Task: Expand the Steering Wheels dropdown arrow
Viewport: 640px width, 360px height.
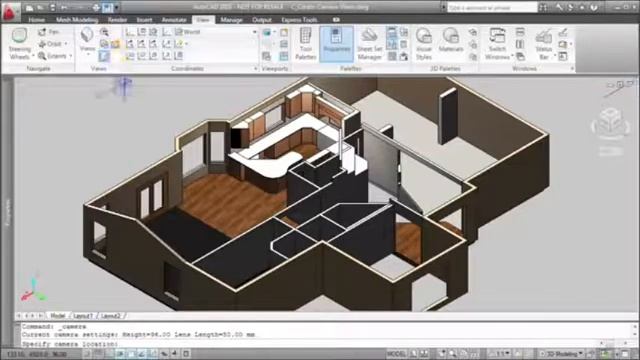Action: tap(33, 56)
